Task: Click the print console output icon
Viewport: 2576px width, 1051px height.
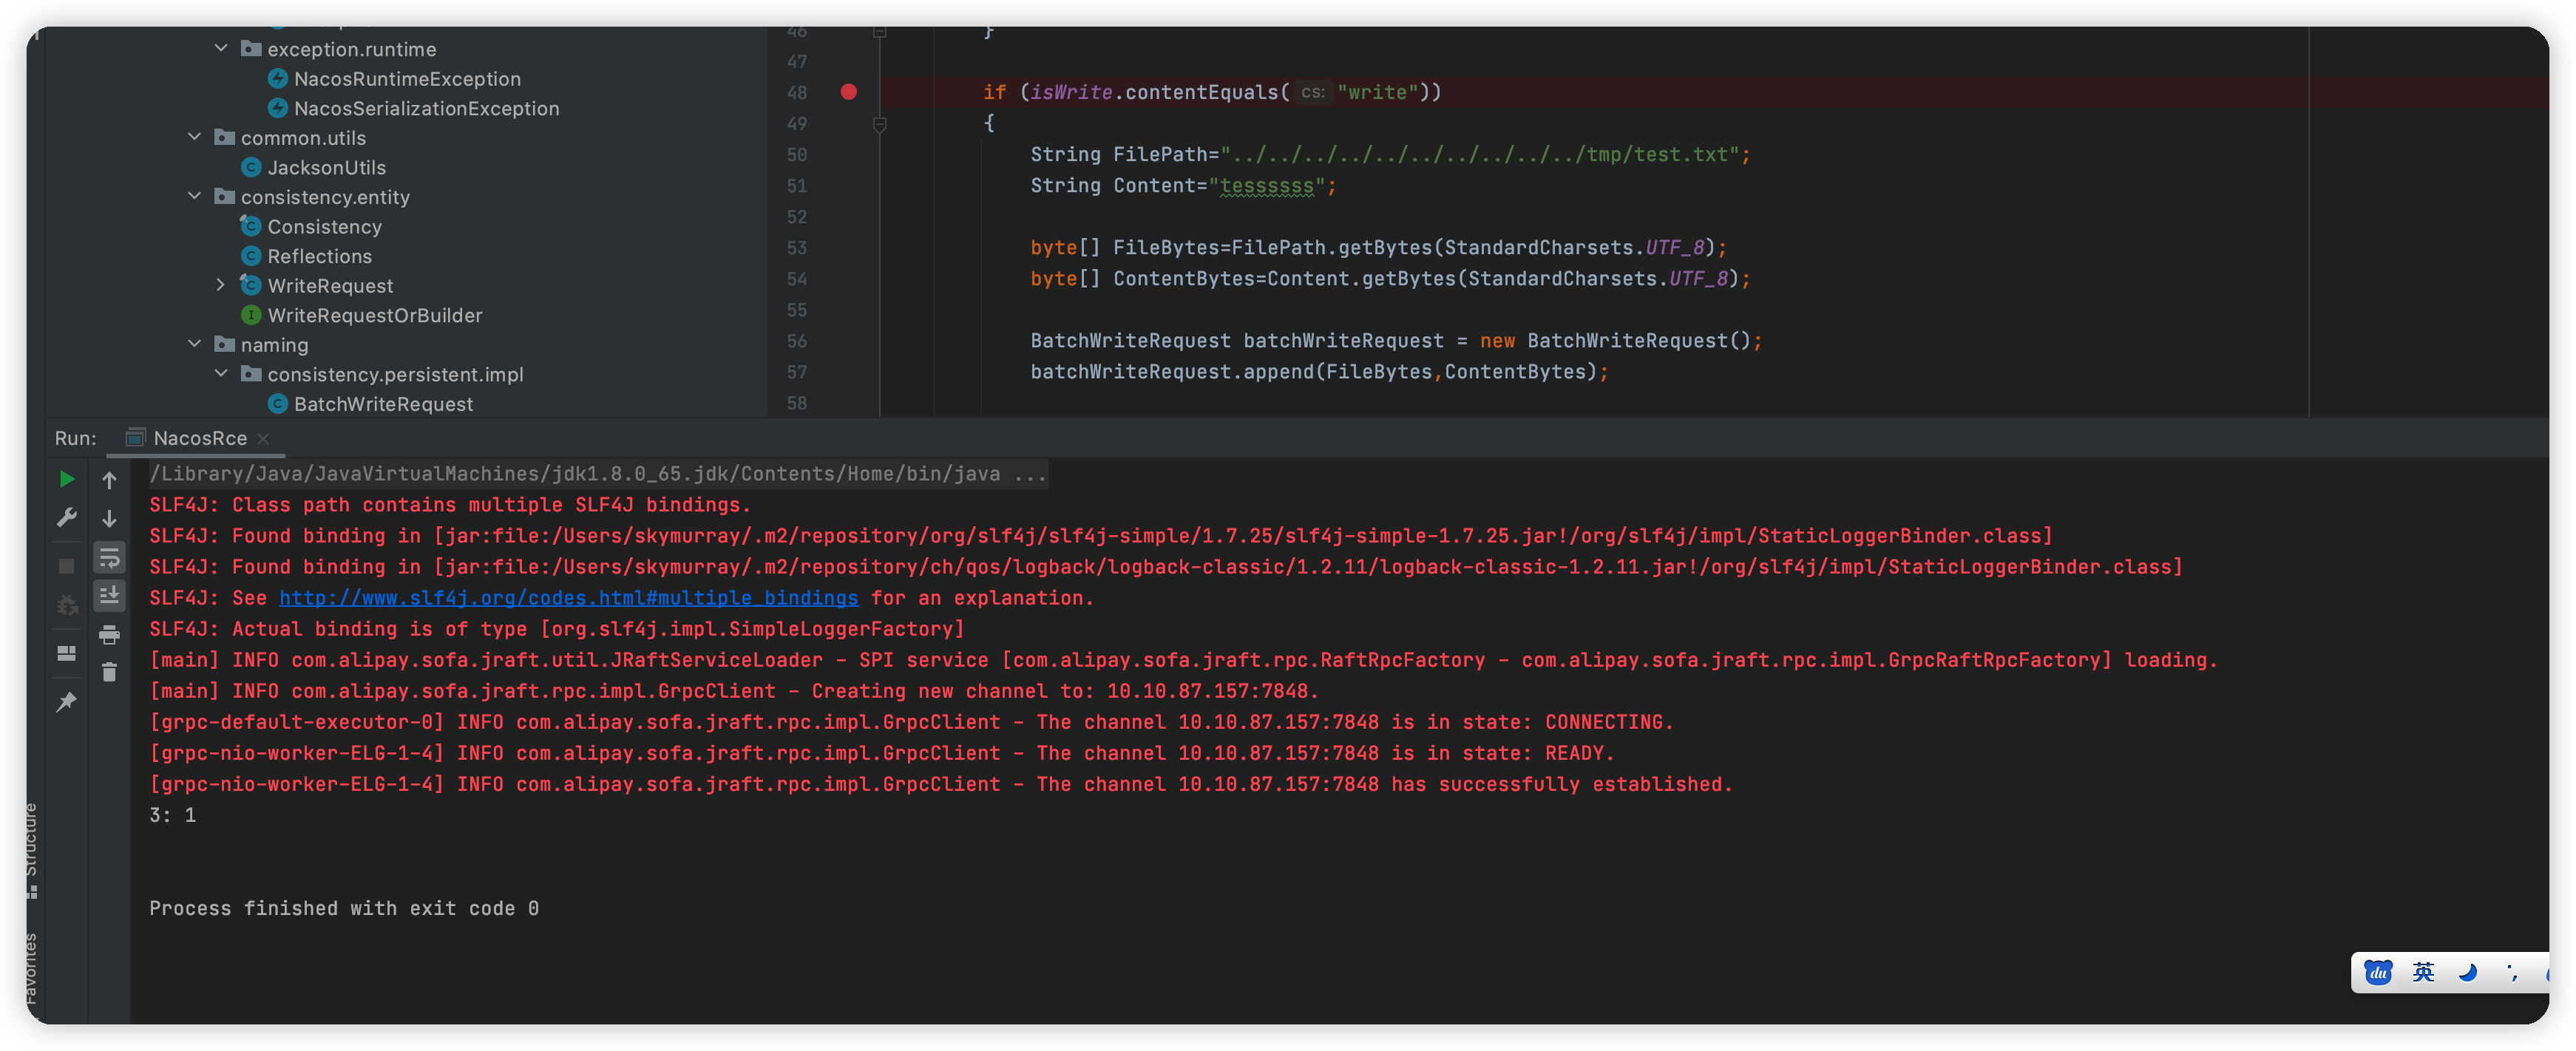Action: coord(109,634)
